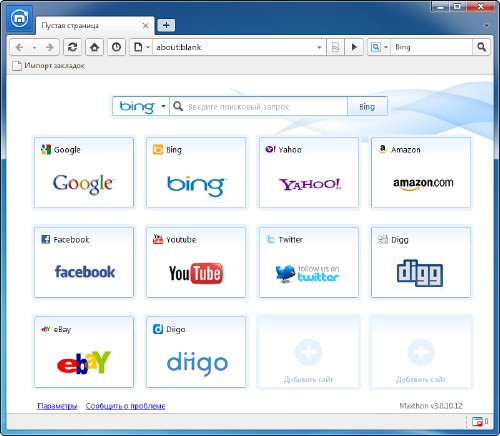Click the page search query input field
The height and width of the screenshot is (436, 500).
click(259, 106)
